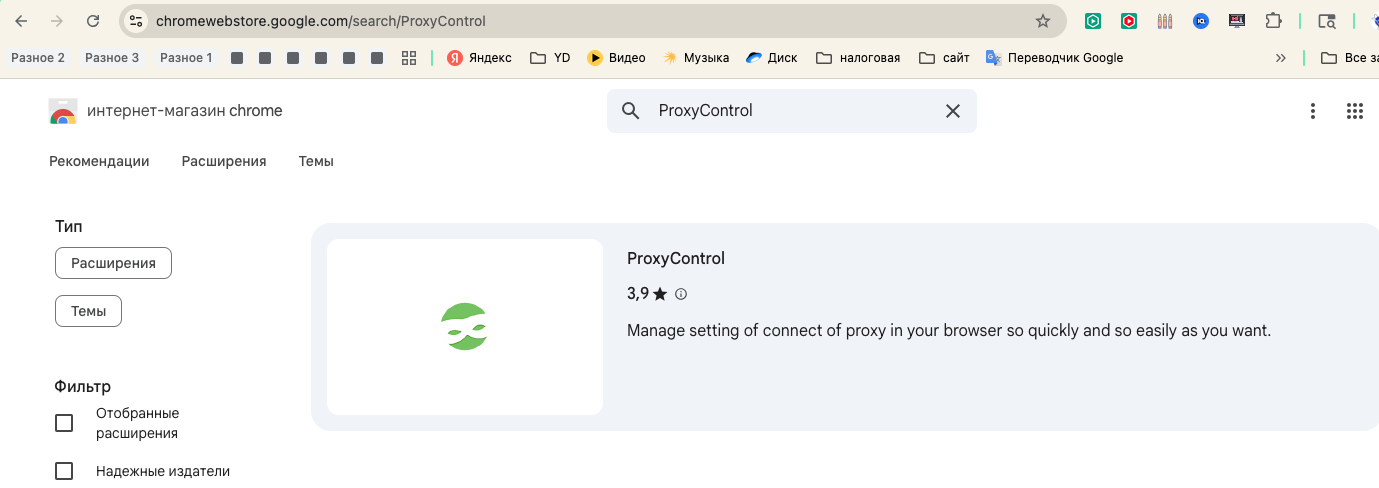The width and height of the screenshot is (1379, 488).
Task: Clear the search with the X button
Action: [x=953, y=111]
